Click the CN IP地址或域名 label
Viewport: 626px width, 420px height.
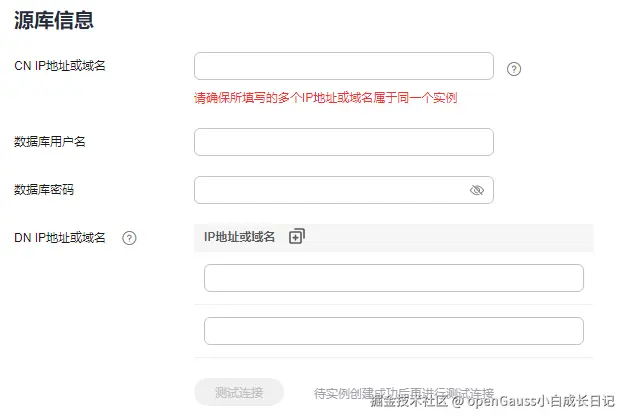60,66
